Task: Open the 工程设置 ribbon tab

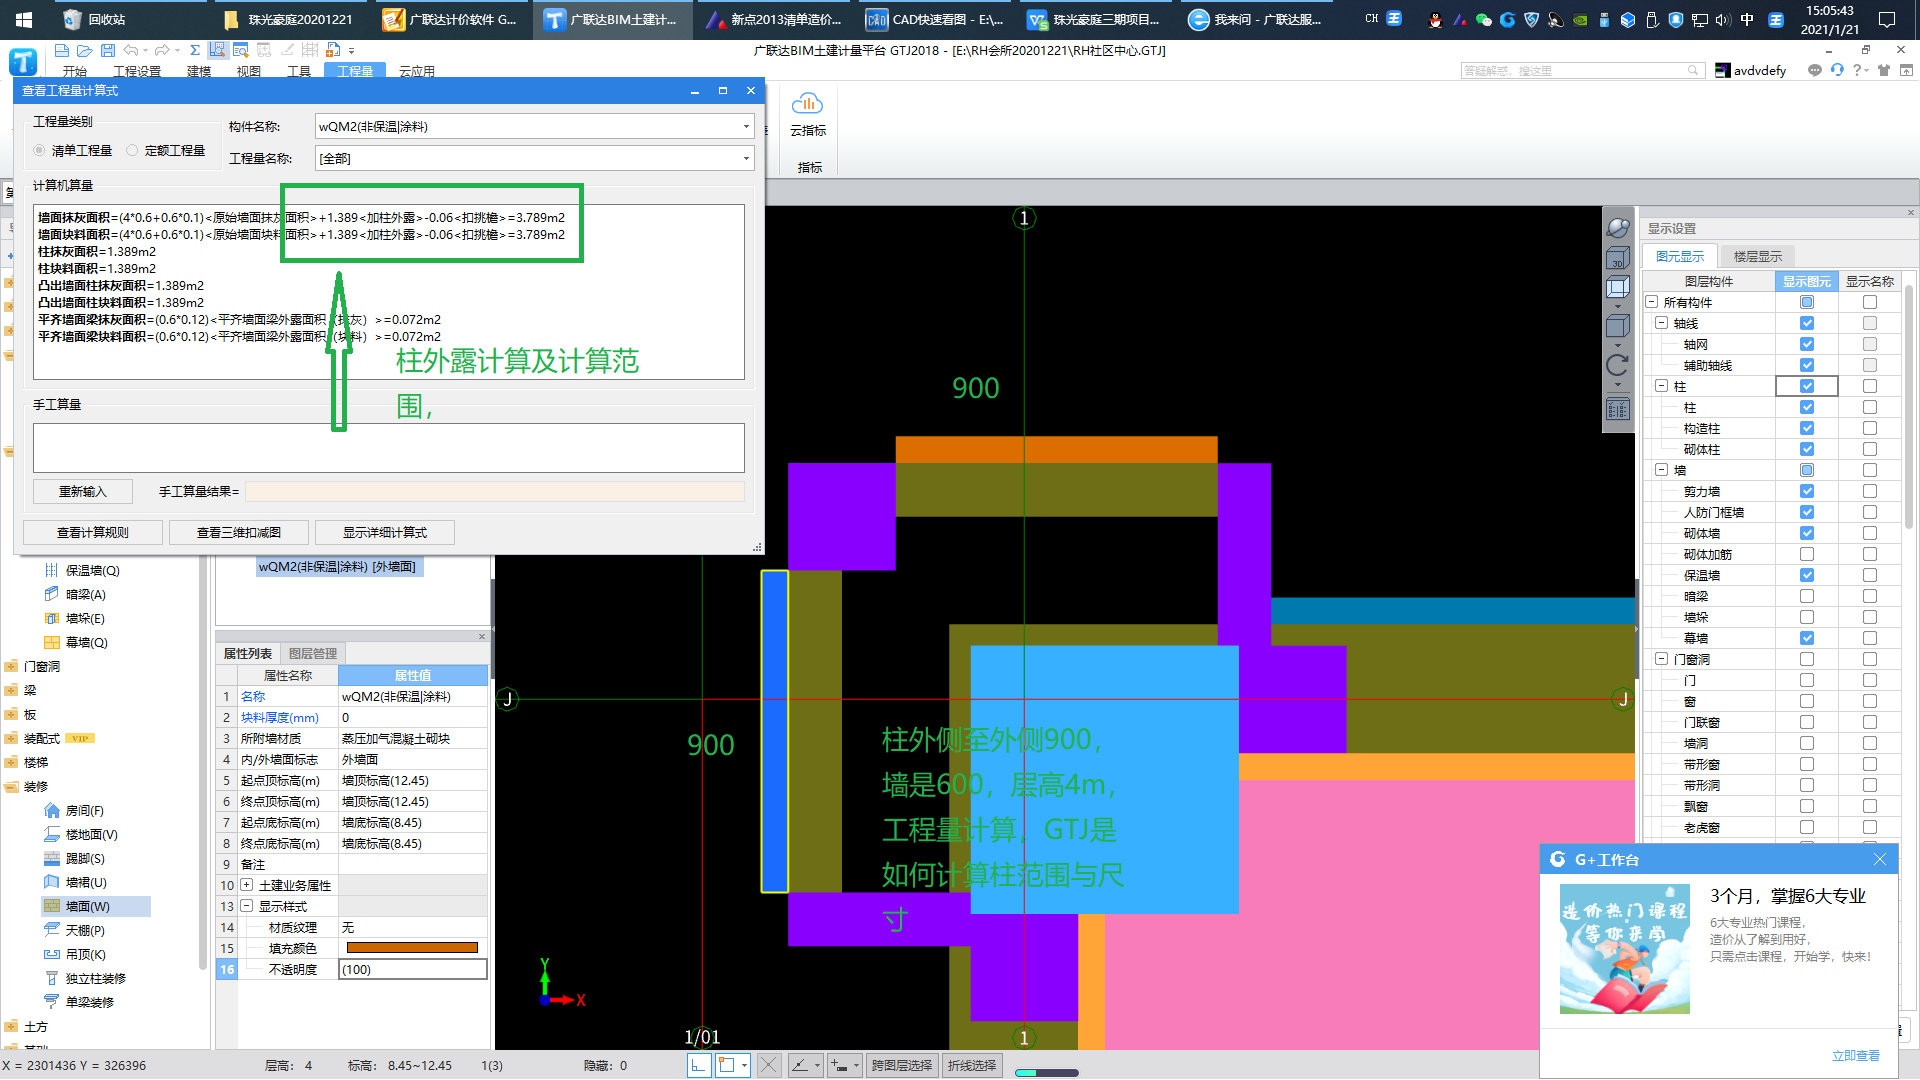Action: click(137, 71)
